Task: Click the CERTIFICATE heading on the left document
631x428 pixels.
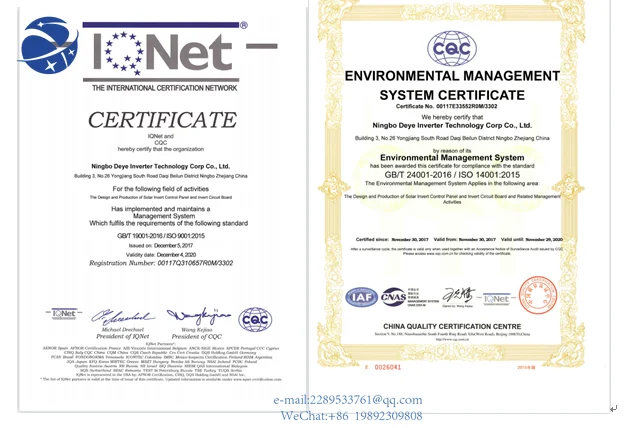Action: 162,120
